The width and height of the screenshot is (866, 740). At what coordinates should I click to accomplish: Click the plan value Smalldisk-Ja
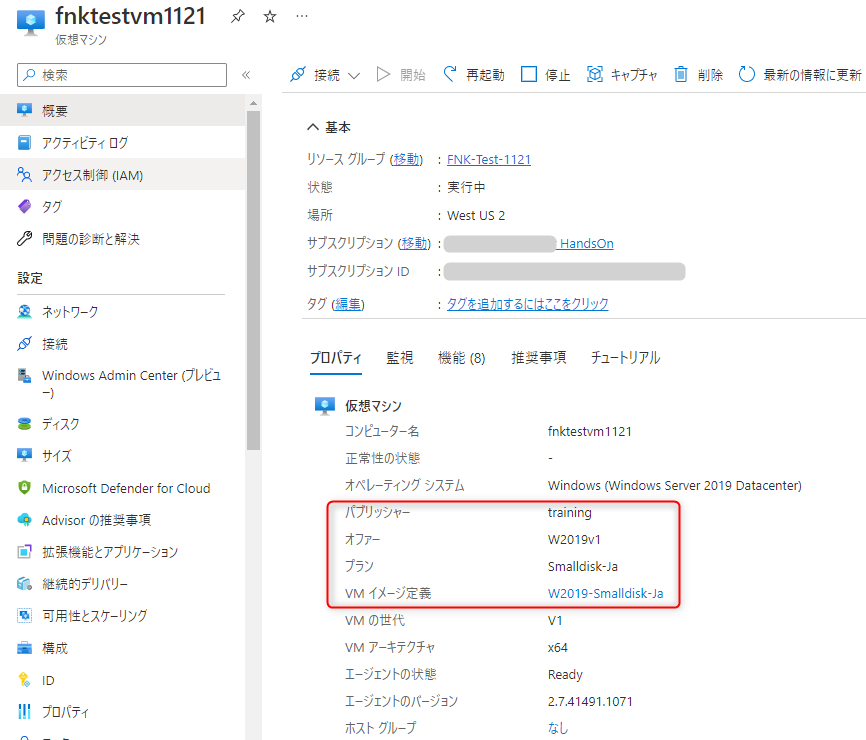coord(583,567)
